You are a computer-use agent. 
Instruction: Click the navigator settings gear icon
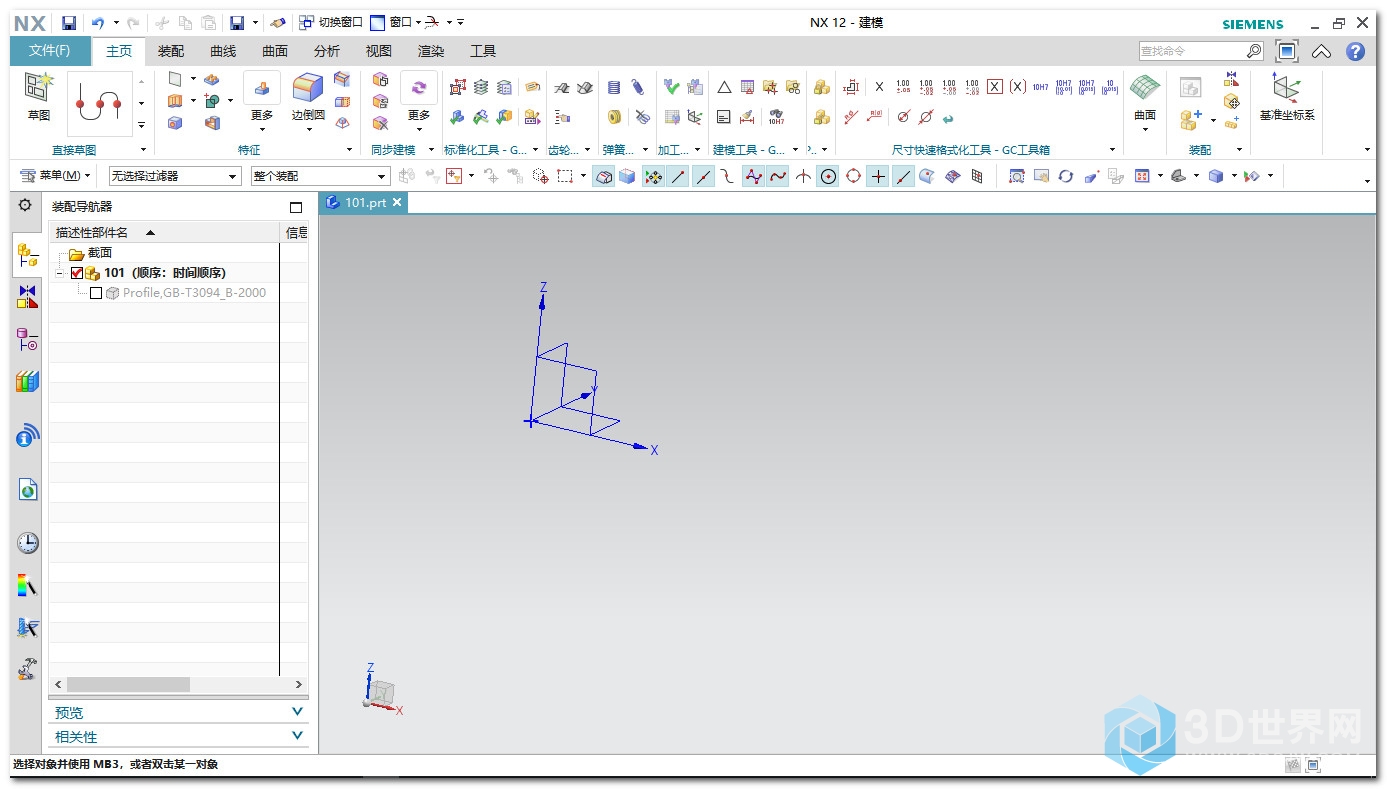click(x=25, y=205)
